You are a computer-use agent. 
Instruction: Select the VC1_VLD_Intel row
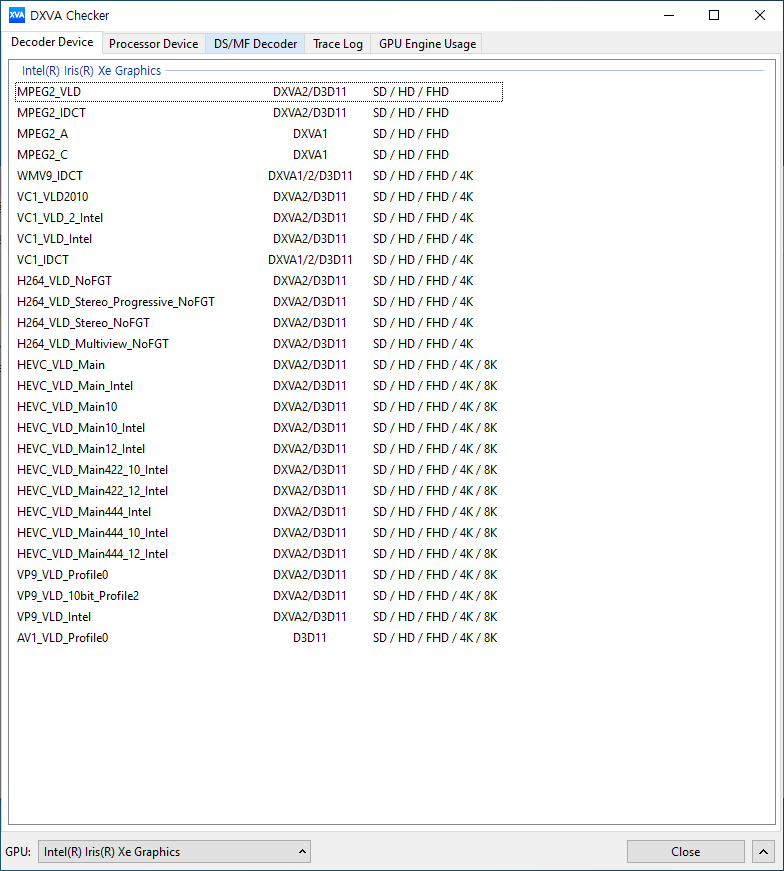pos(259,239)
